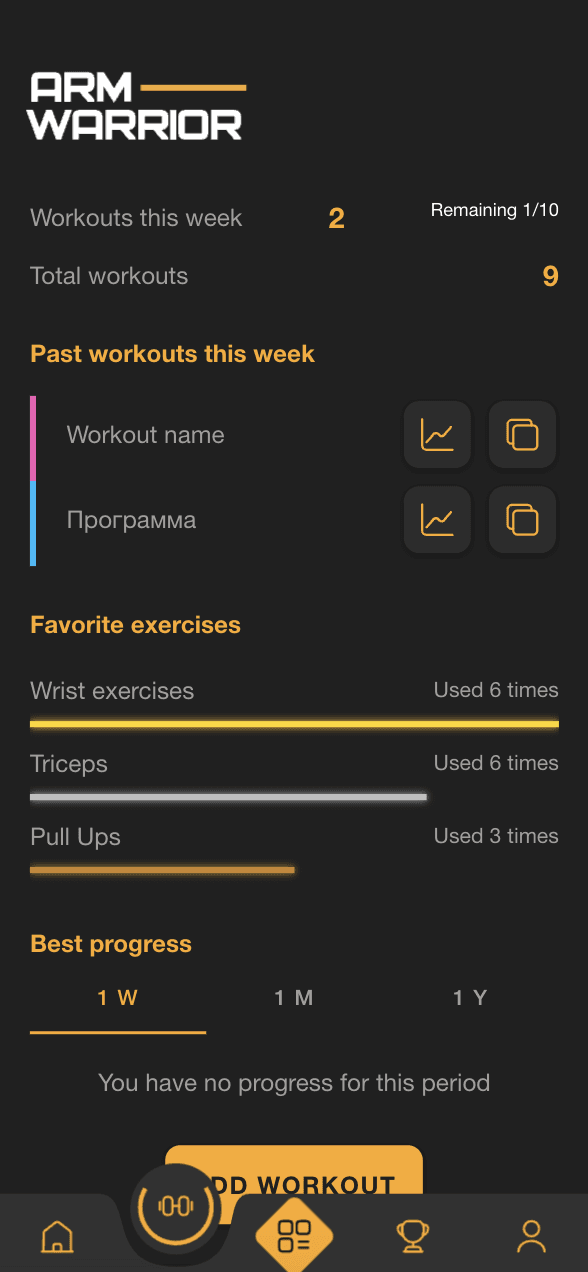Open the Pull Ups exercise entry

coord(75,836)
